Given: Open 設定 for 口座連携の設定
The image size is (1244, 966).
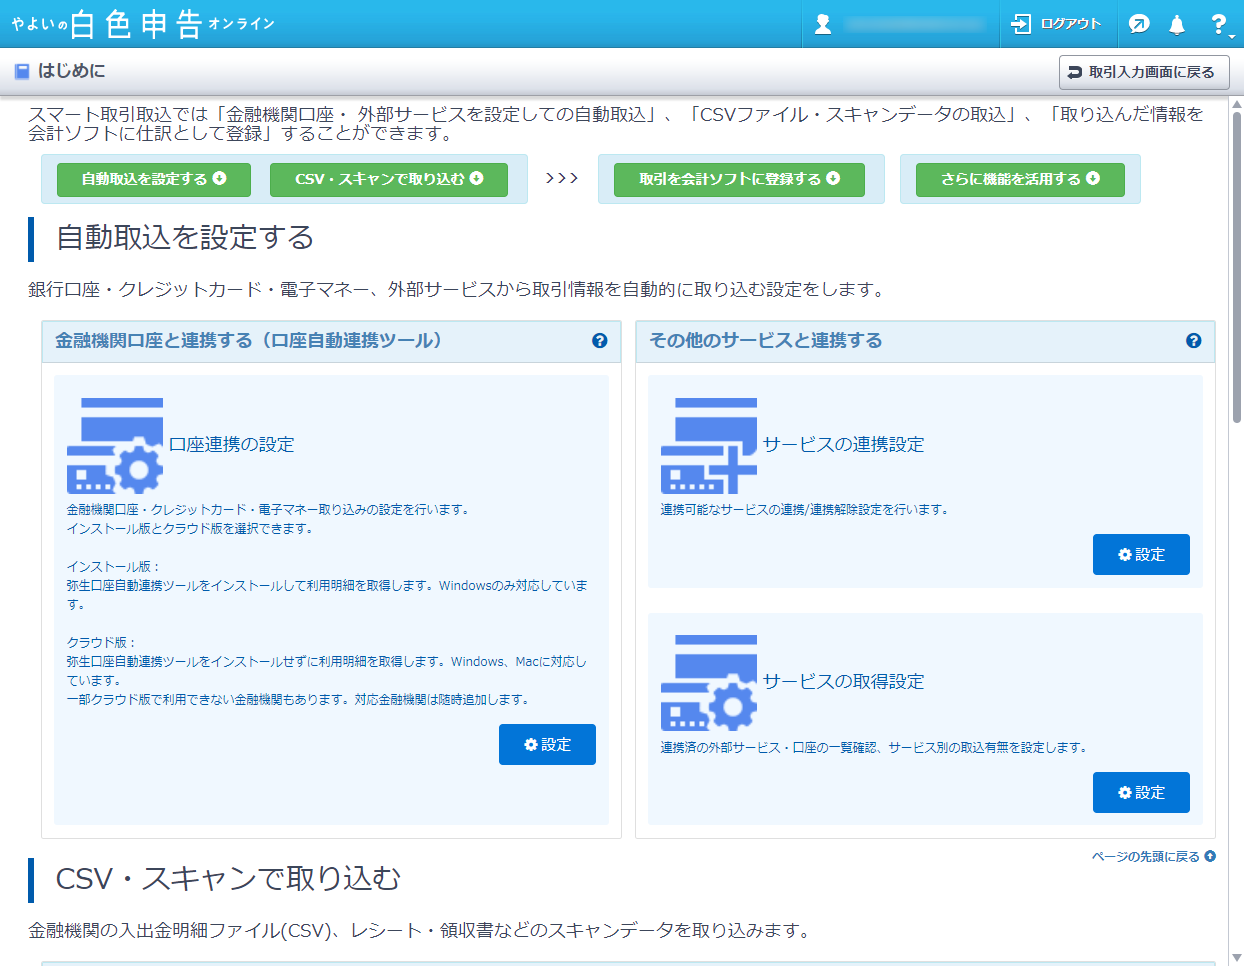Looking at the screenshot, I should click(547, 745).
